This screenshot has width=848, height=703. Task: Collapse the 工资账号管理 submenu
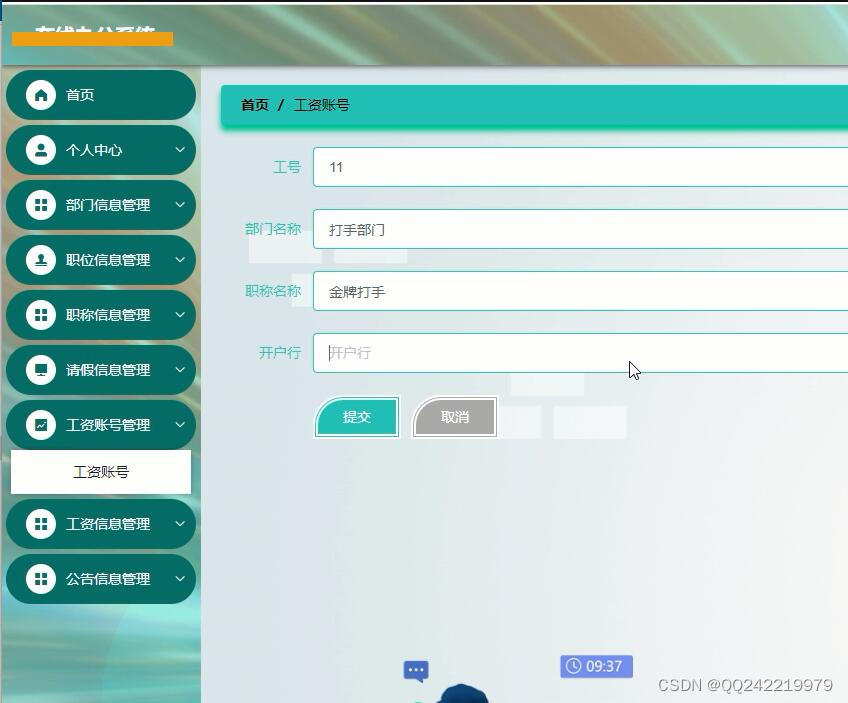tap(180, 424)
